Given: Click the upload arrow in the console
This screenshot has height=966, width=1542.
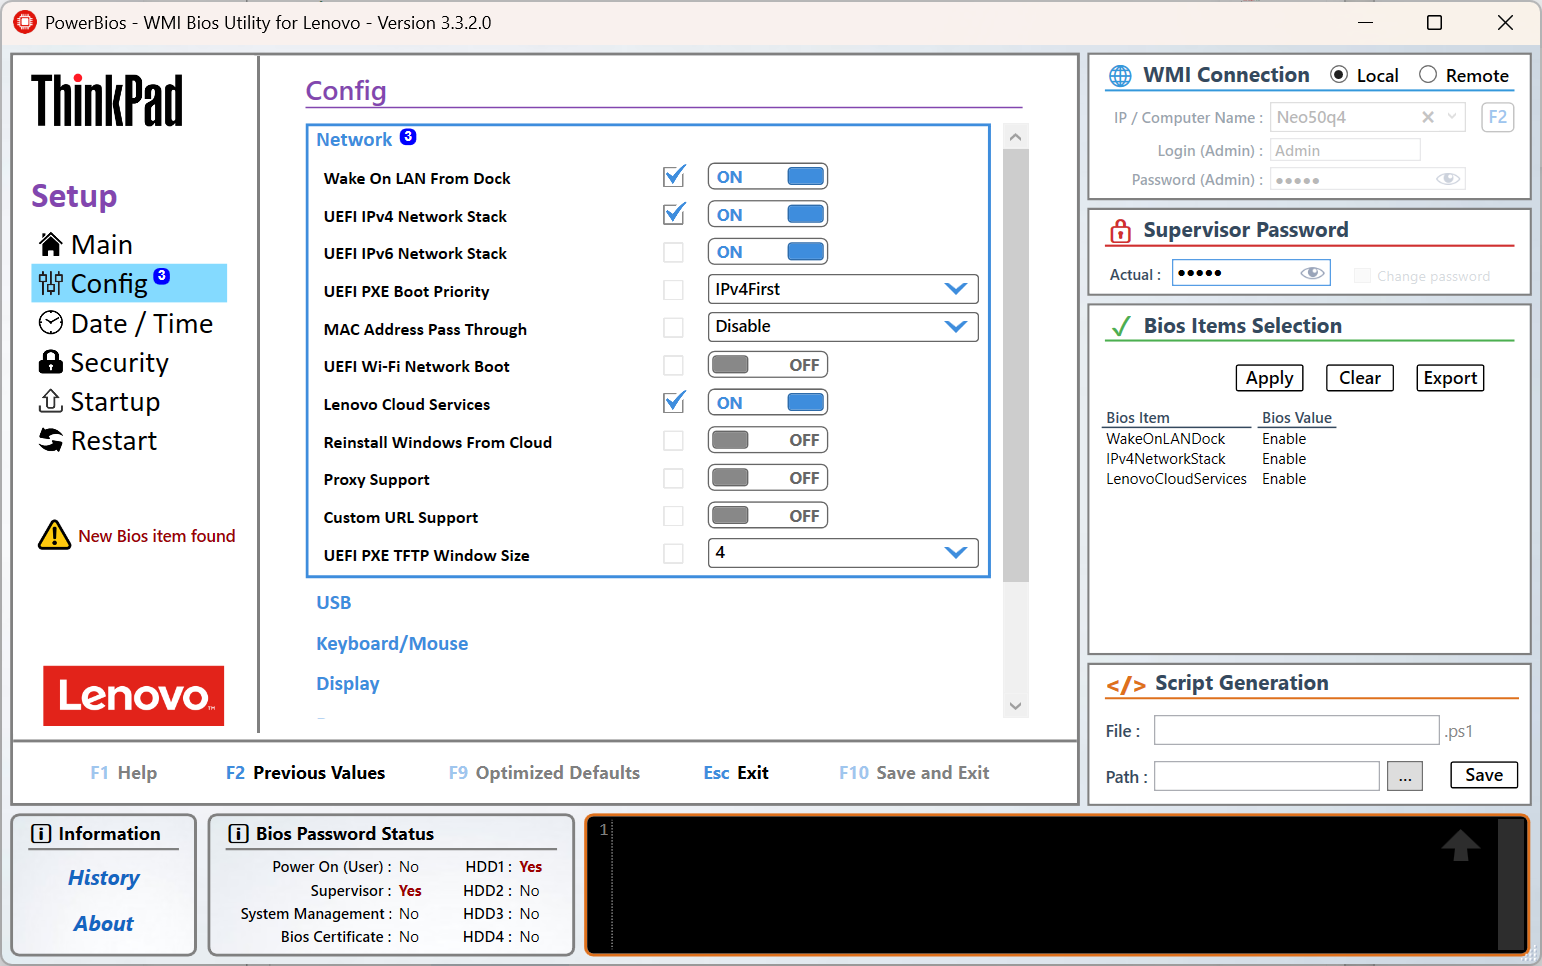Looking at the screenshot, I should coord(1460,846).
